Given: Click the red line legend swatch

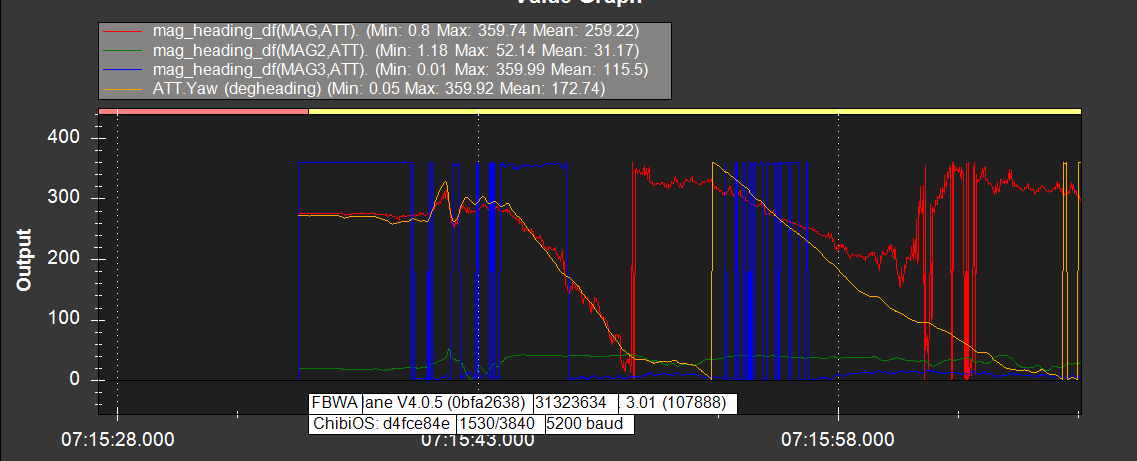Looking at the screenshot, I should pyautogui.click(x=125, y=32).
